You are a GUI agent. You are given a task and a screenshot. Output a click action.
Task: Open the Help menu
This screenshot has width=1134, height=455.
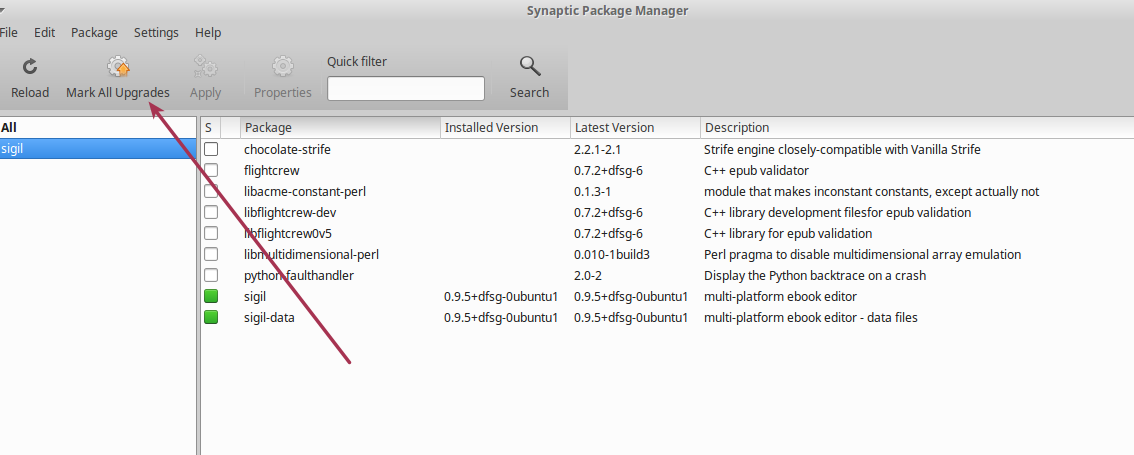click(x=208, y=33)
